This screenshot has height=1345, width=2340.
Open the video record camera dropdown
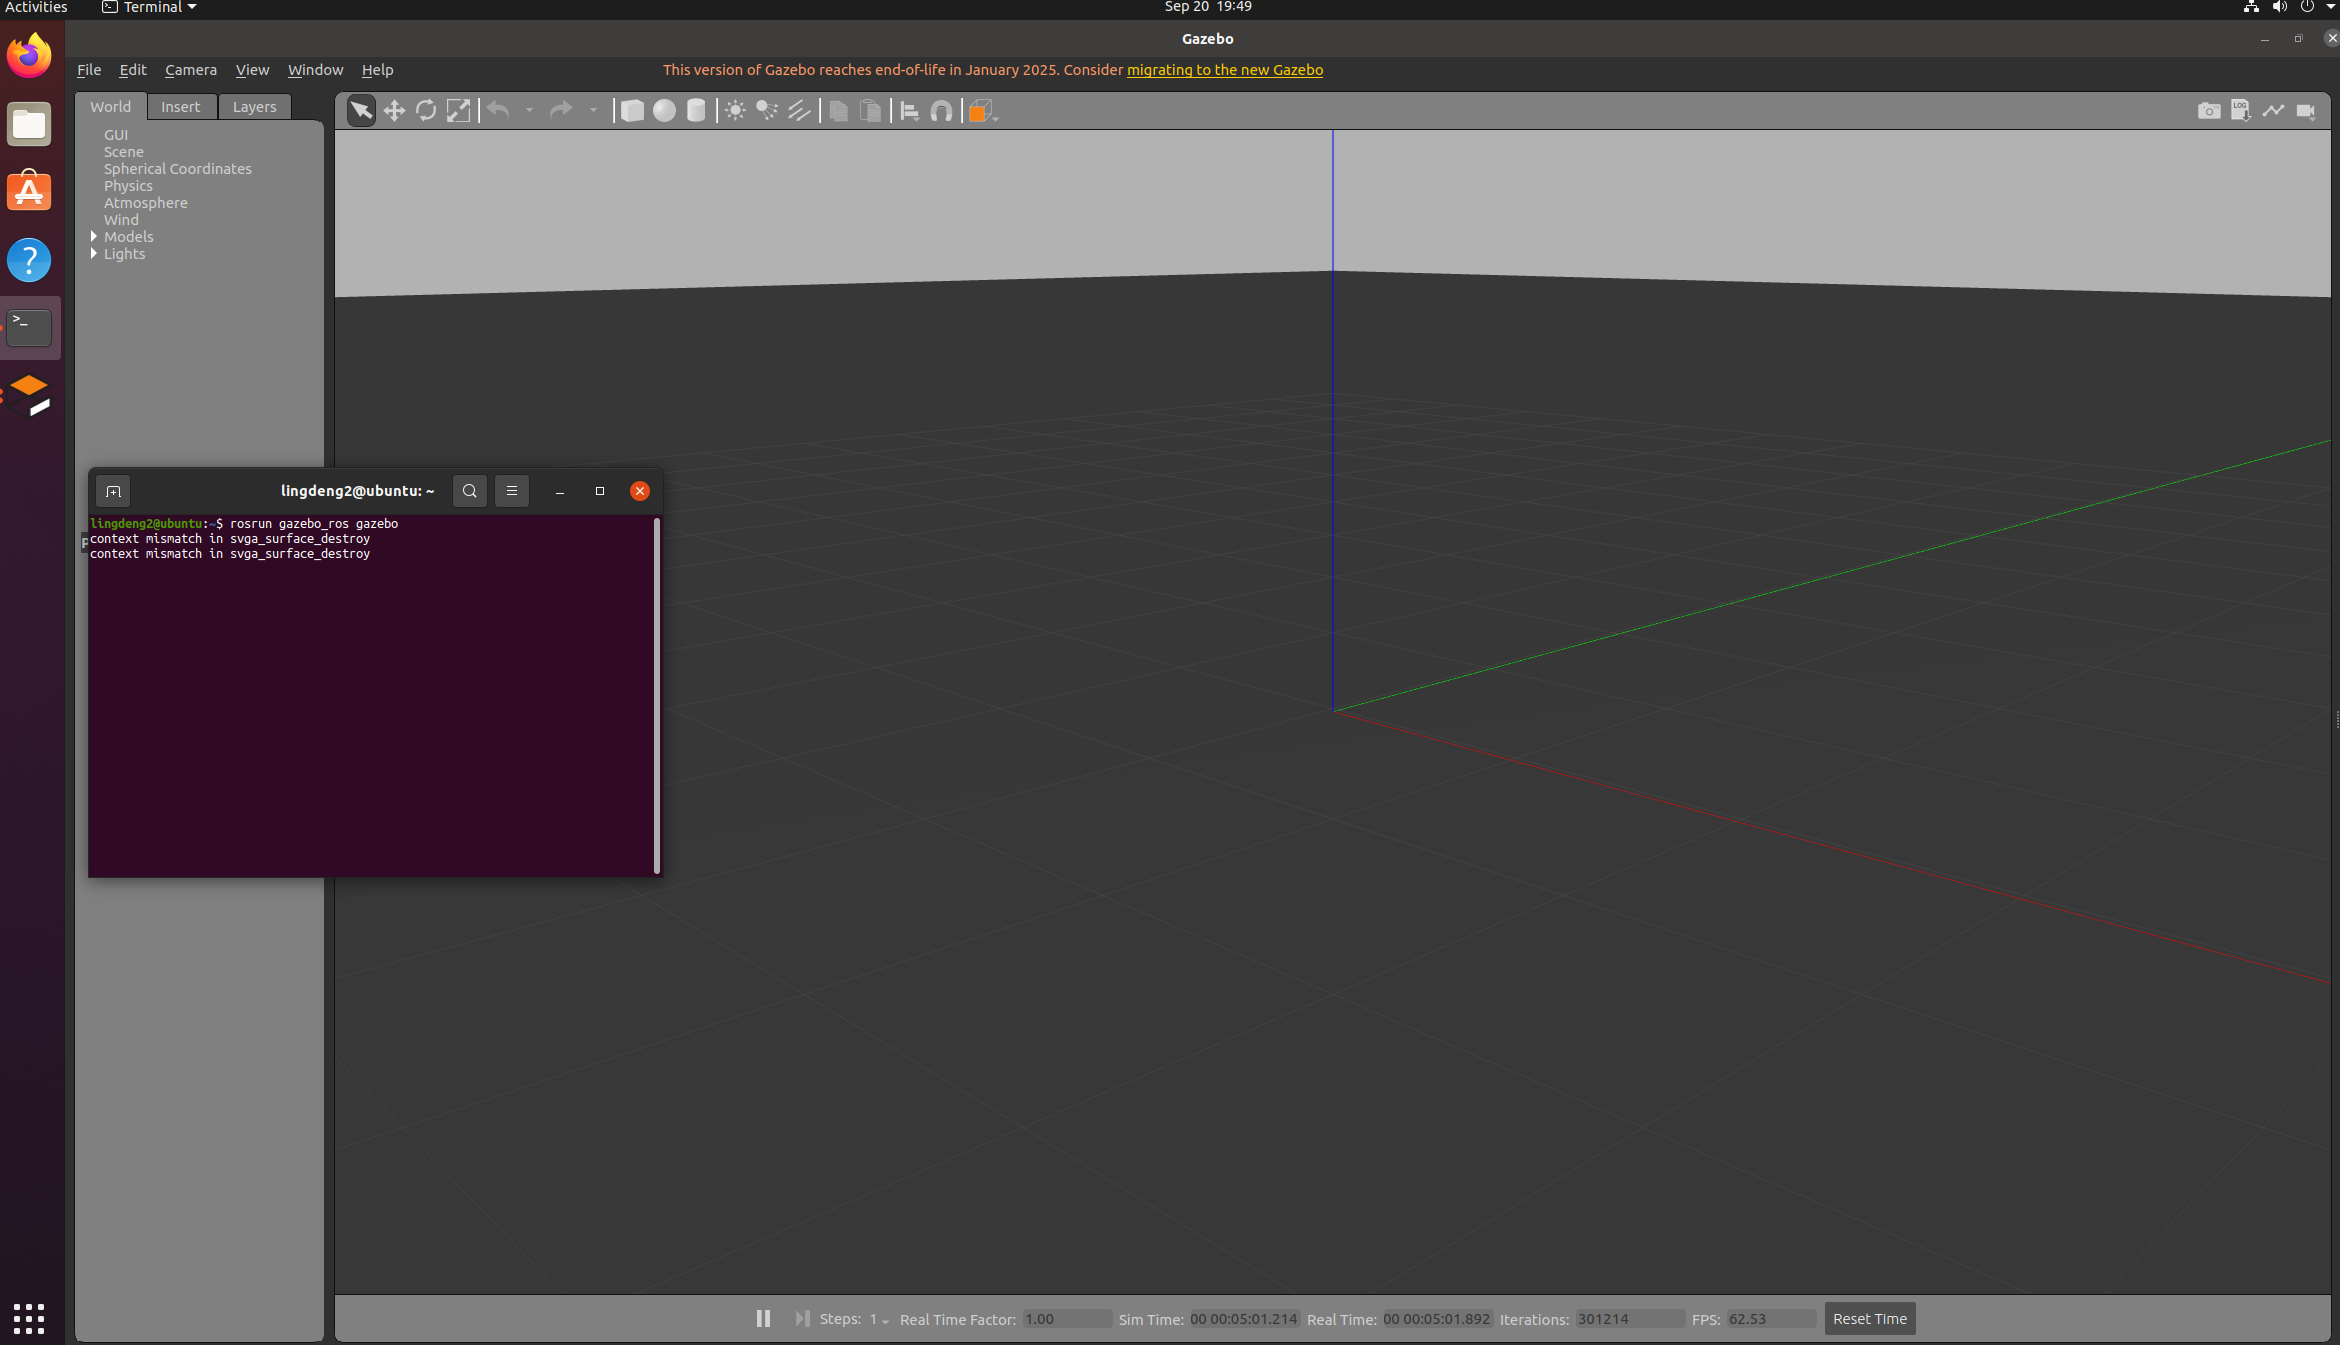click(x=2306, y=111)
